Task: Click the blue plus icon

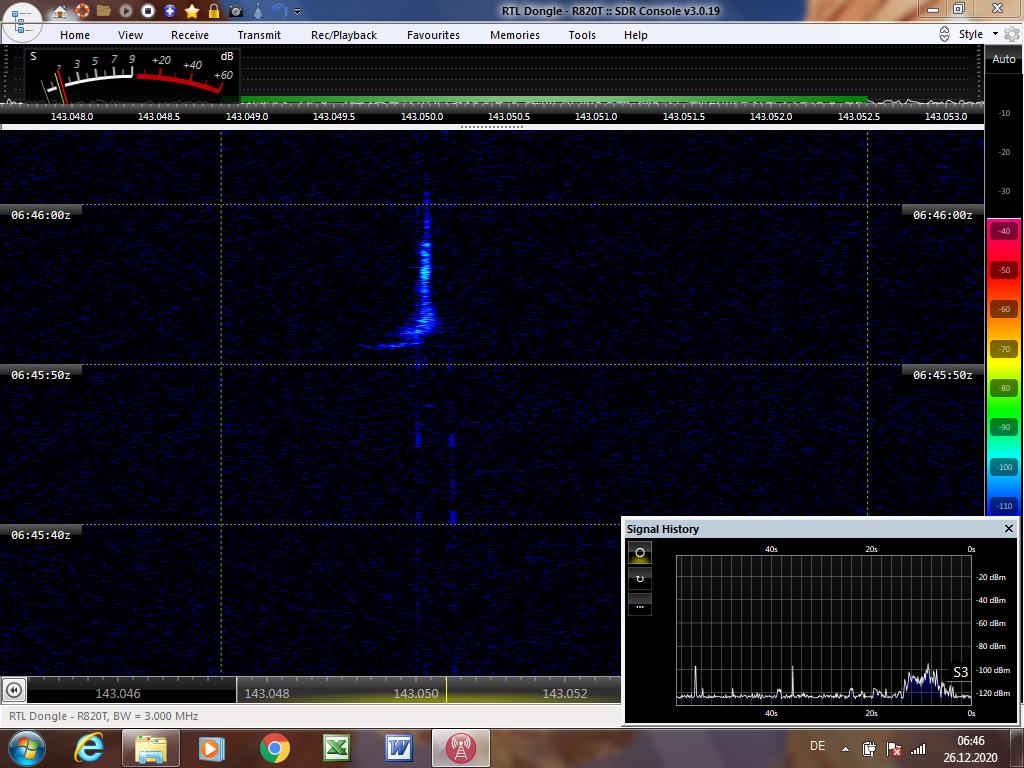Action: 170,11
